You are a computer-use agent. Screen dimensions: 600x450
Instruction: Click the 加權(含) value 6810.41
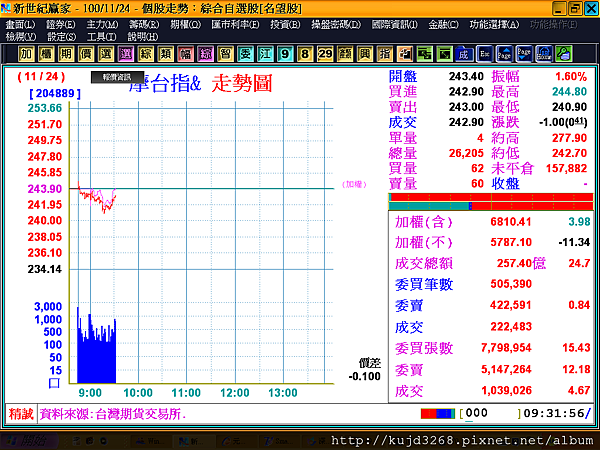pyautogui.click(x=511, y=222)
